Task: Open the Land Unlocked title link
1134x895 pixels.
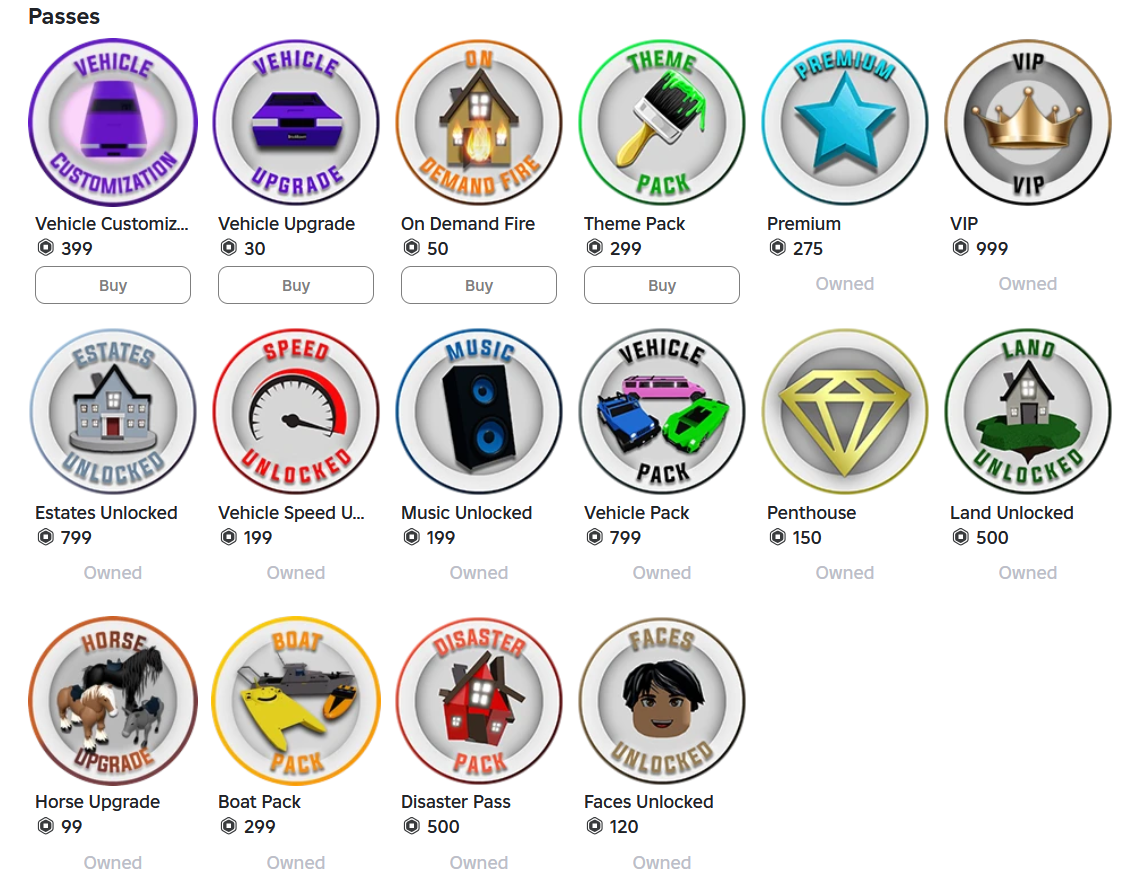Action: click(1012, 513)
